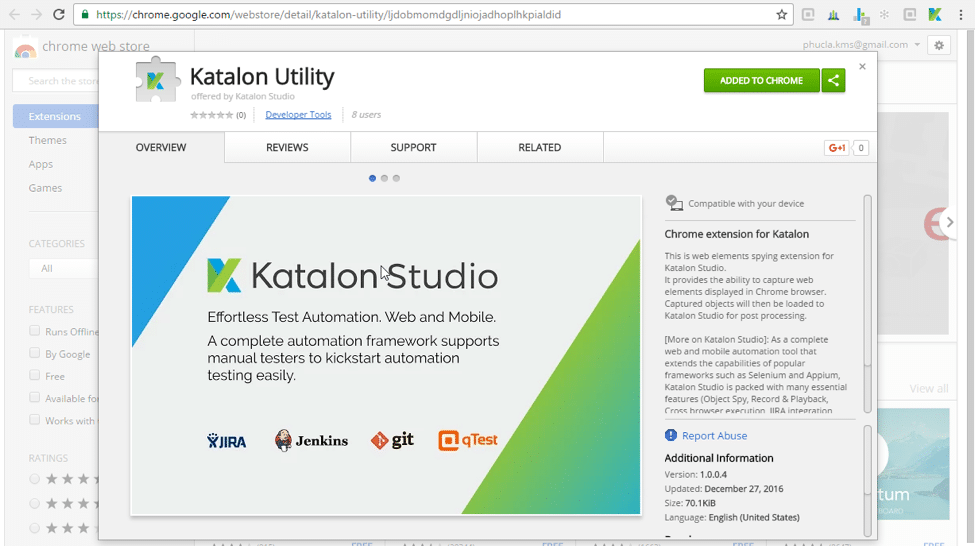Viewport: 975px width, 546px height.
Task: Click the share button beside Added to Chrome
Action: point(833,81)
